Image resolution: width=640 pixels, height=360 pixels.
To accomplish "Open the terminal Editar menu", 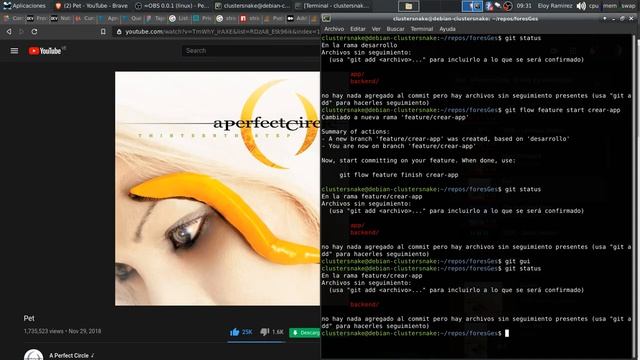I will click(x=358, y=29).
